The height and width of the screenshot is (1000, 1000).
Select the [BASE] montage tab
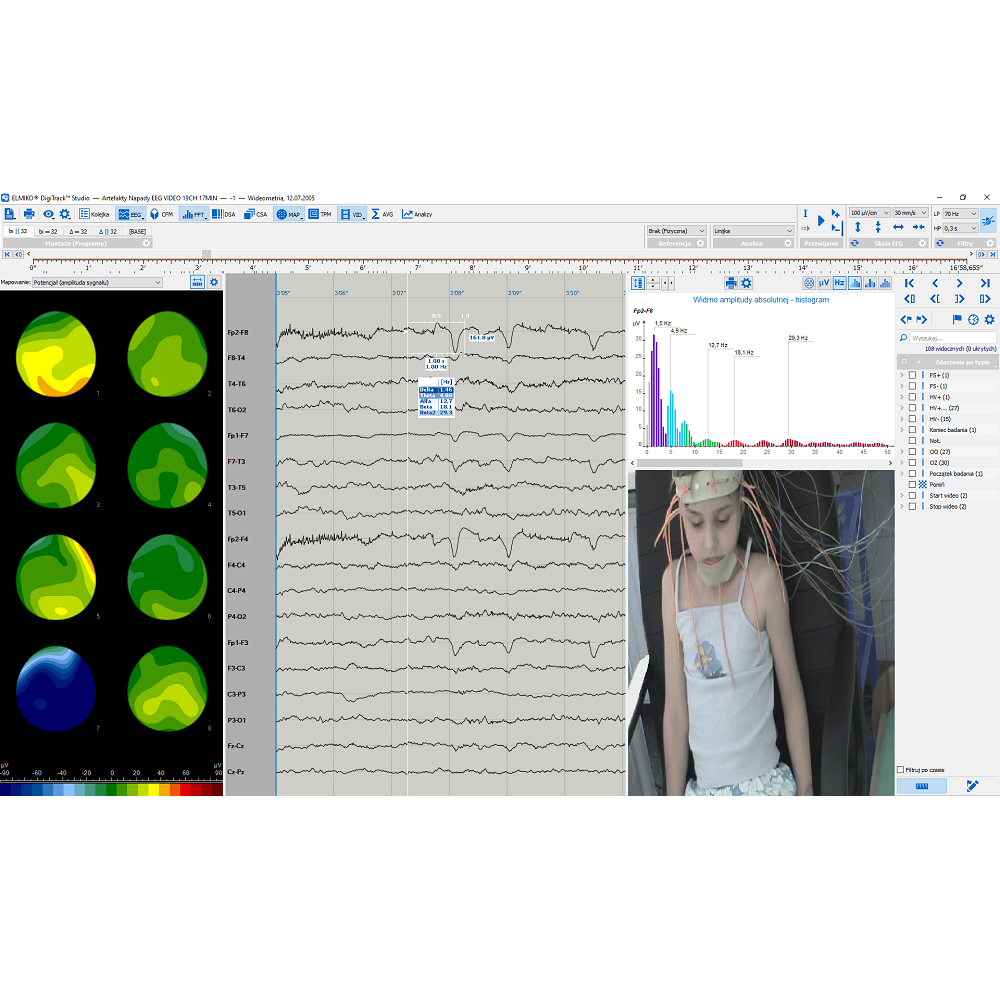point(137,231)
